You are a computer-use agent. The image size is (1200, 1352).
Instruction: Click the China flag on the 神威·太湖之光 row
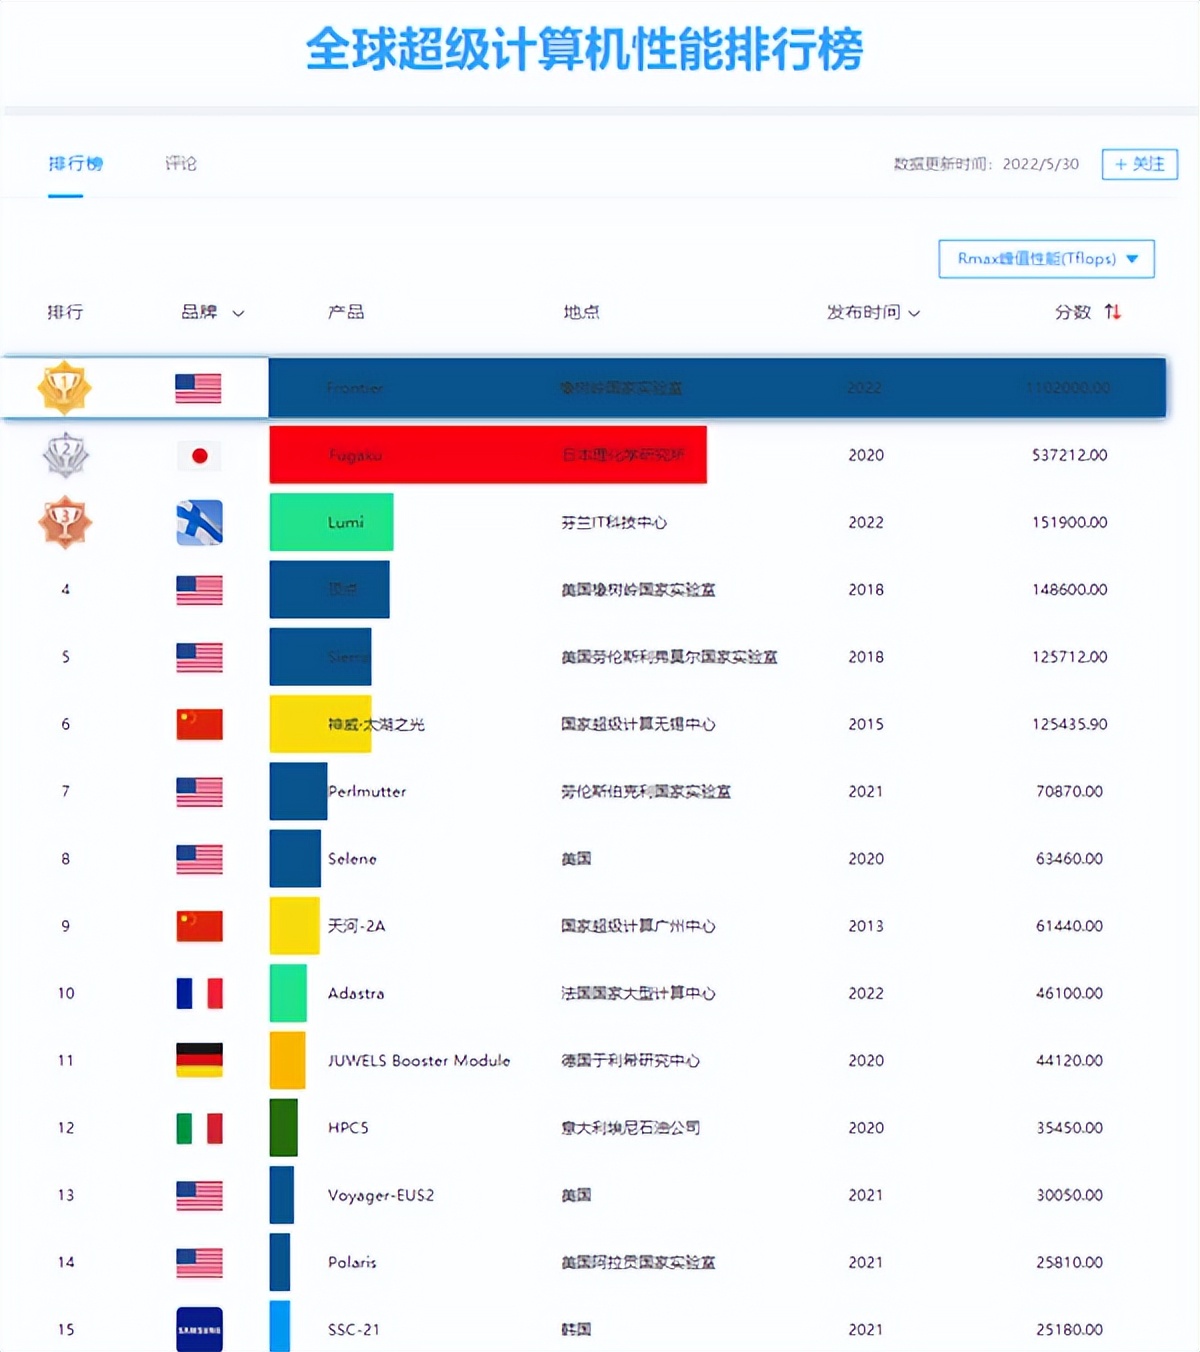[x=199, y=724]
